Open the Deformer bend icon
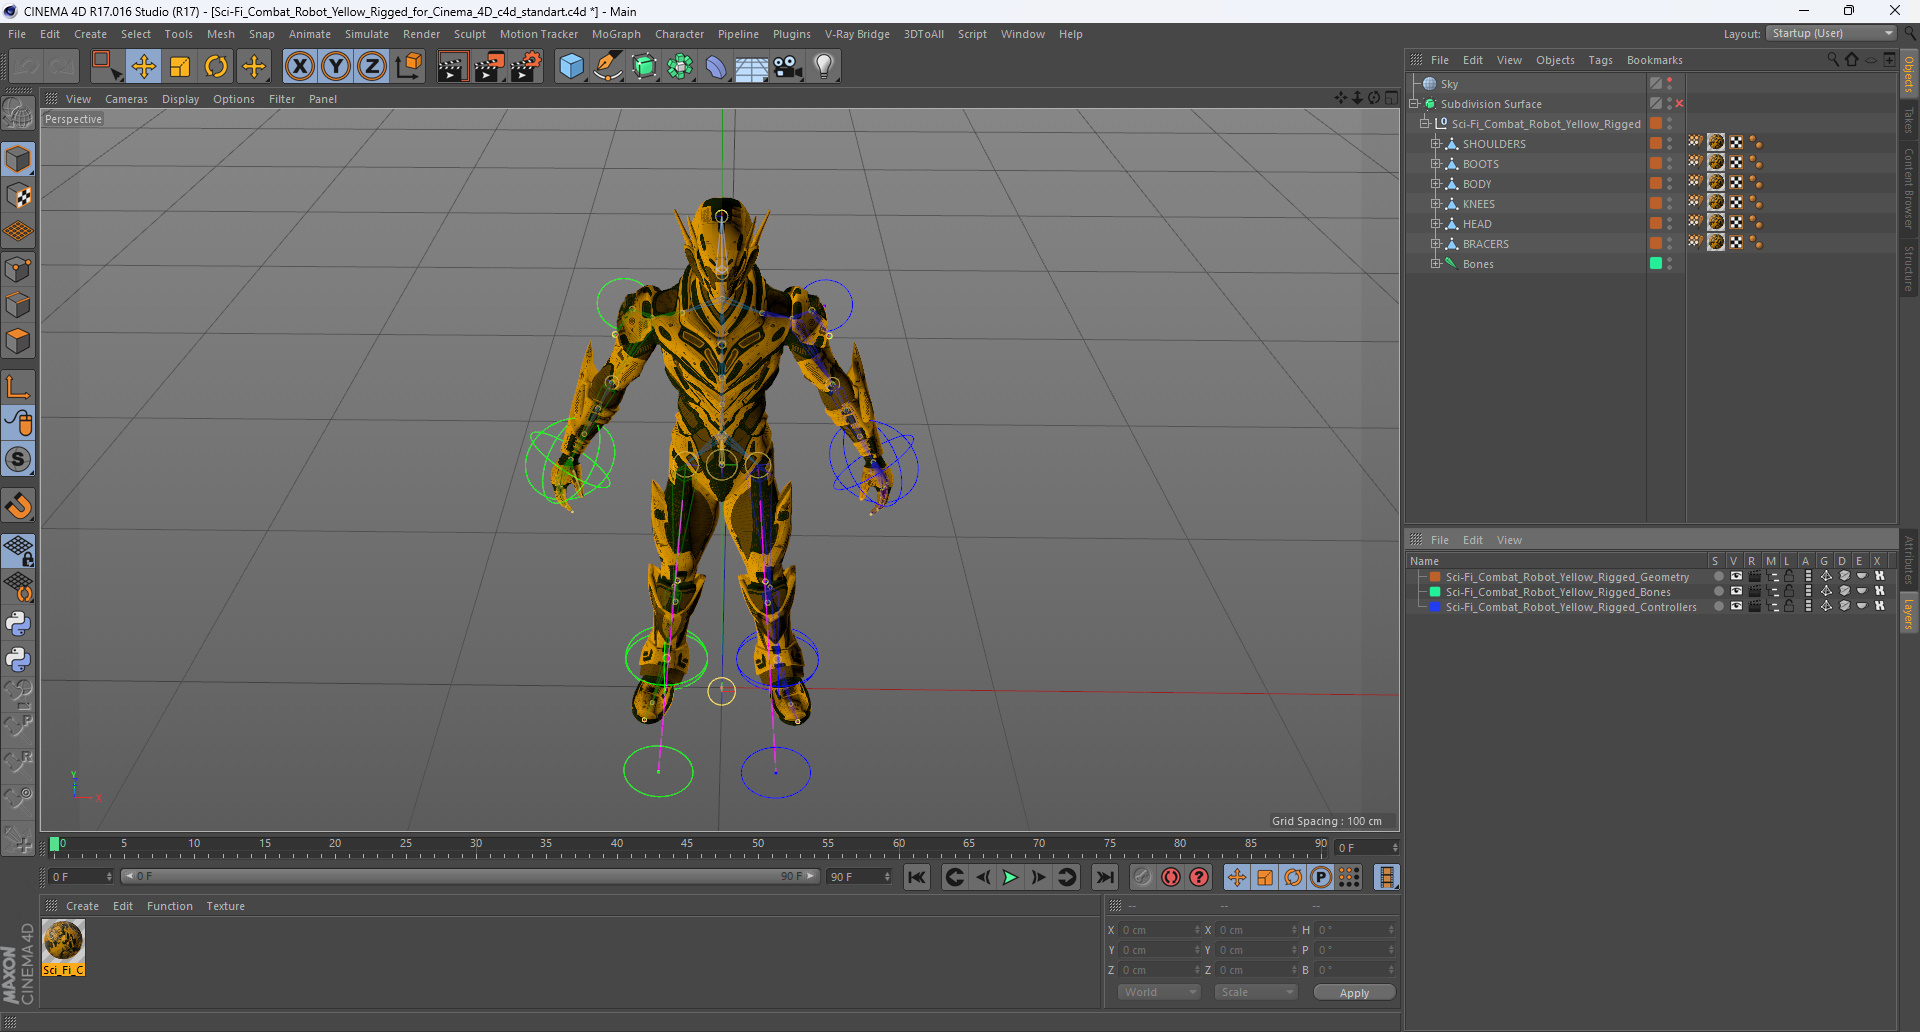The image size is (1920, 1032). pyautogui.click(x=716, y=66)
